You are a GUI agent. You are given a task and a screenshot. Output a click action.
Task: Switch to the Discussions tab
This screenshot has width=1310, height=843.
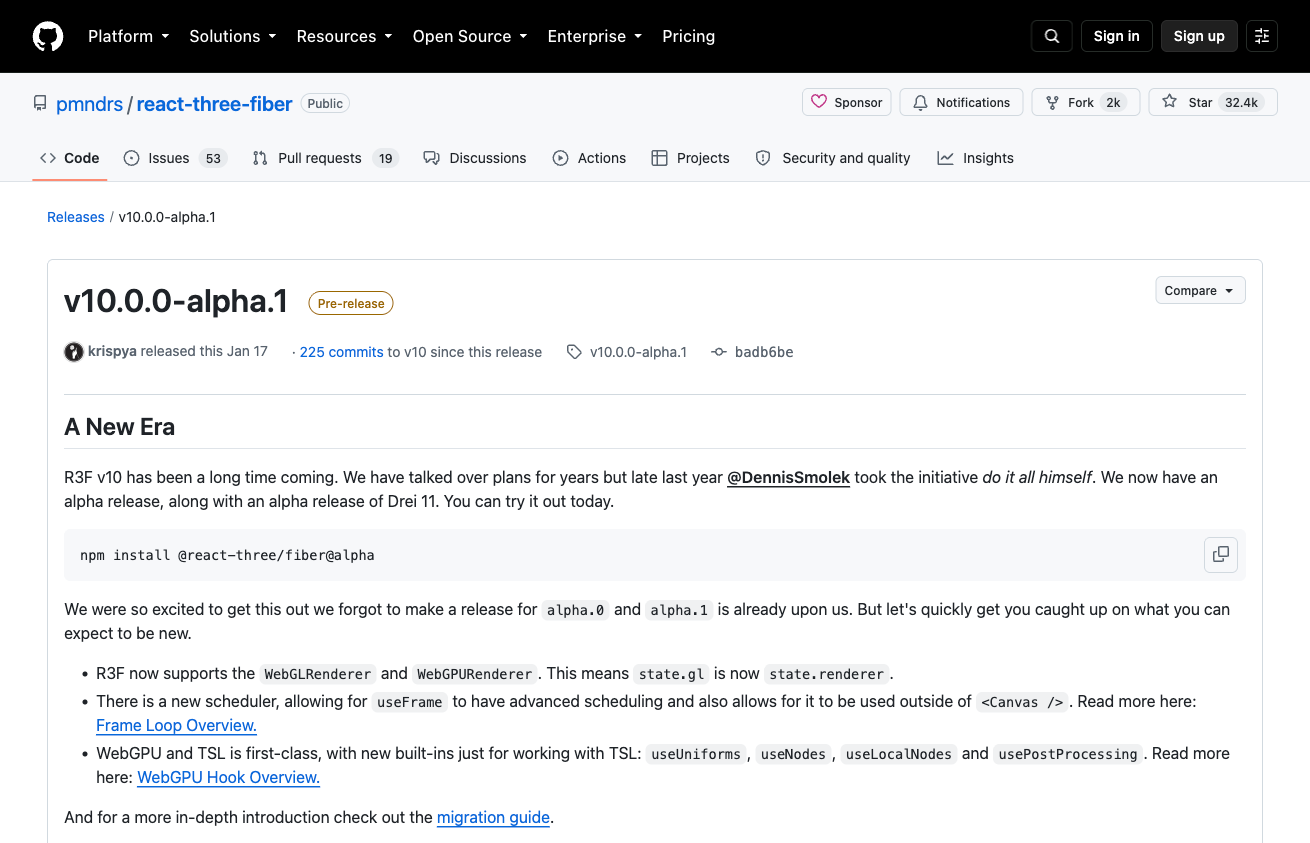click(475, 158)
